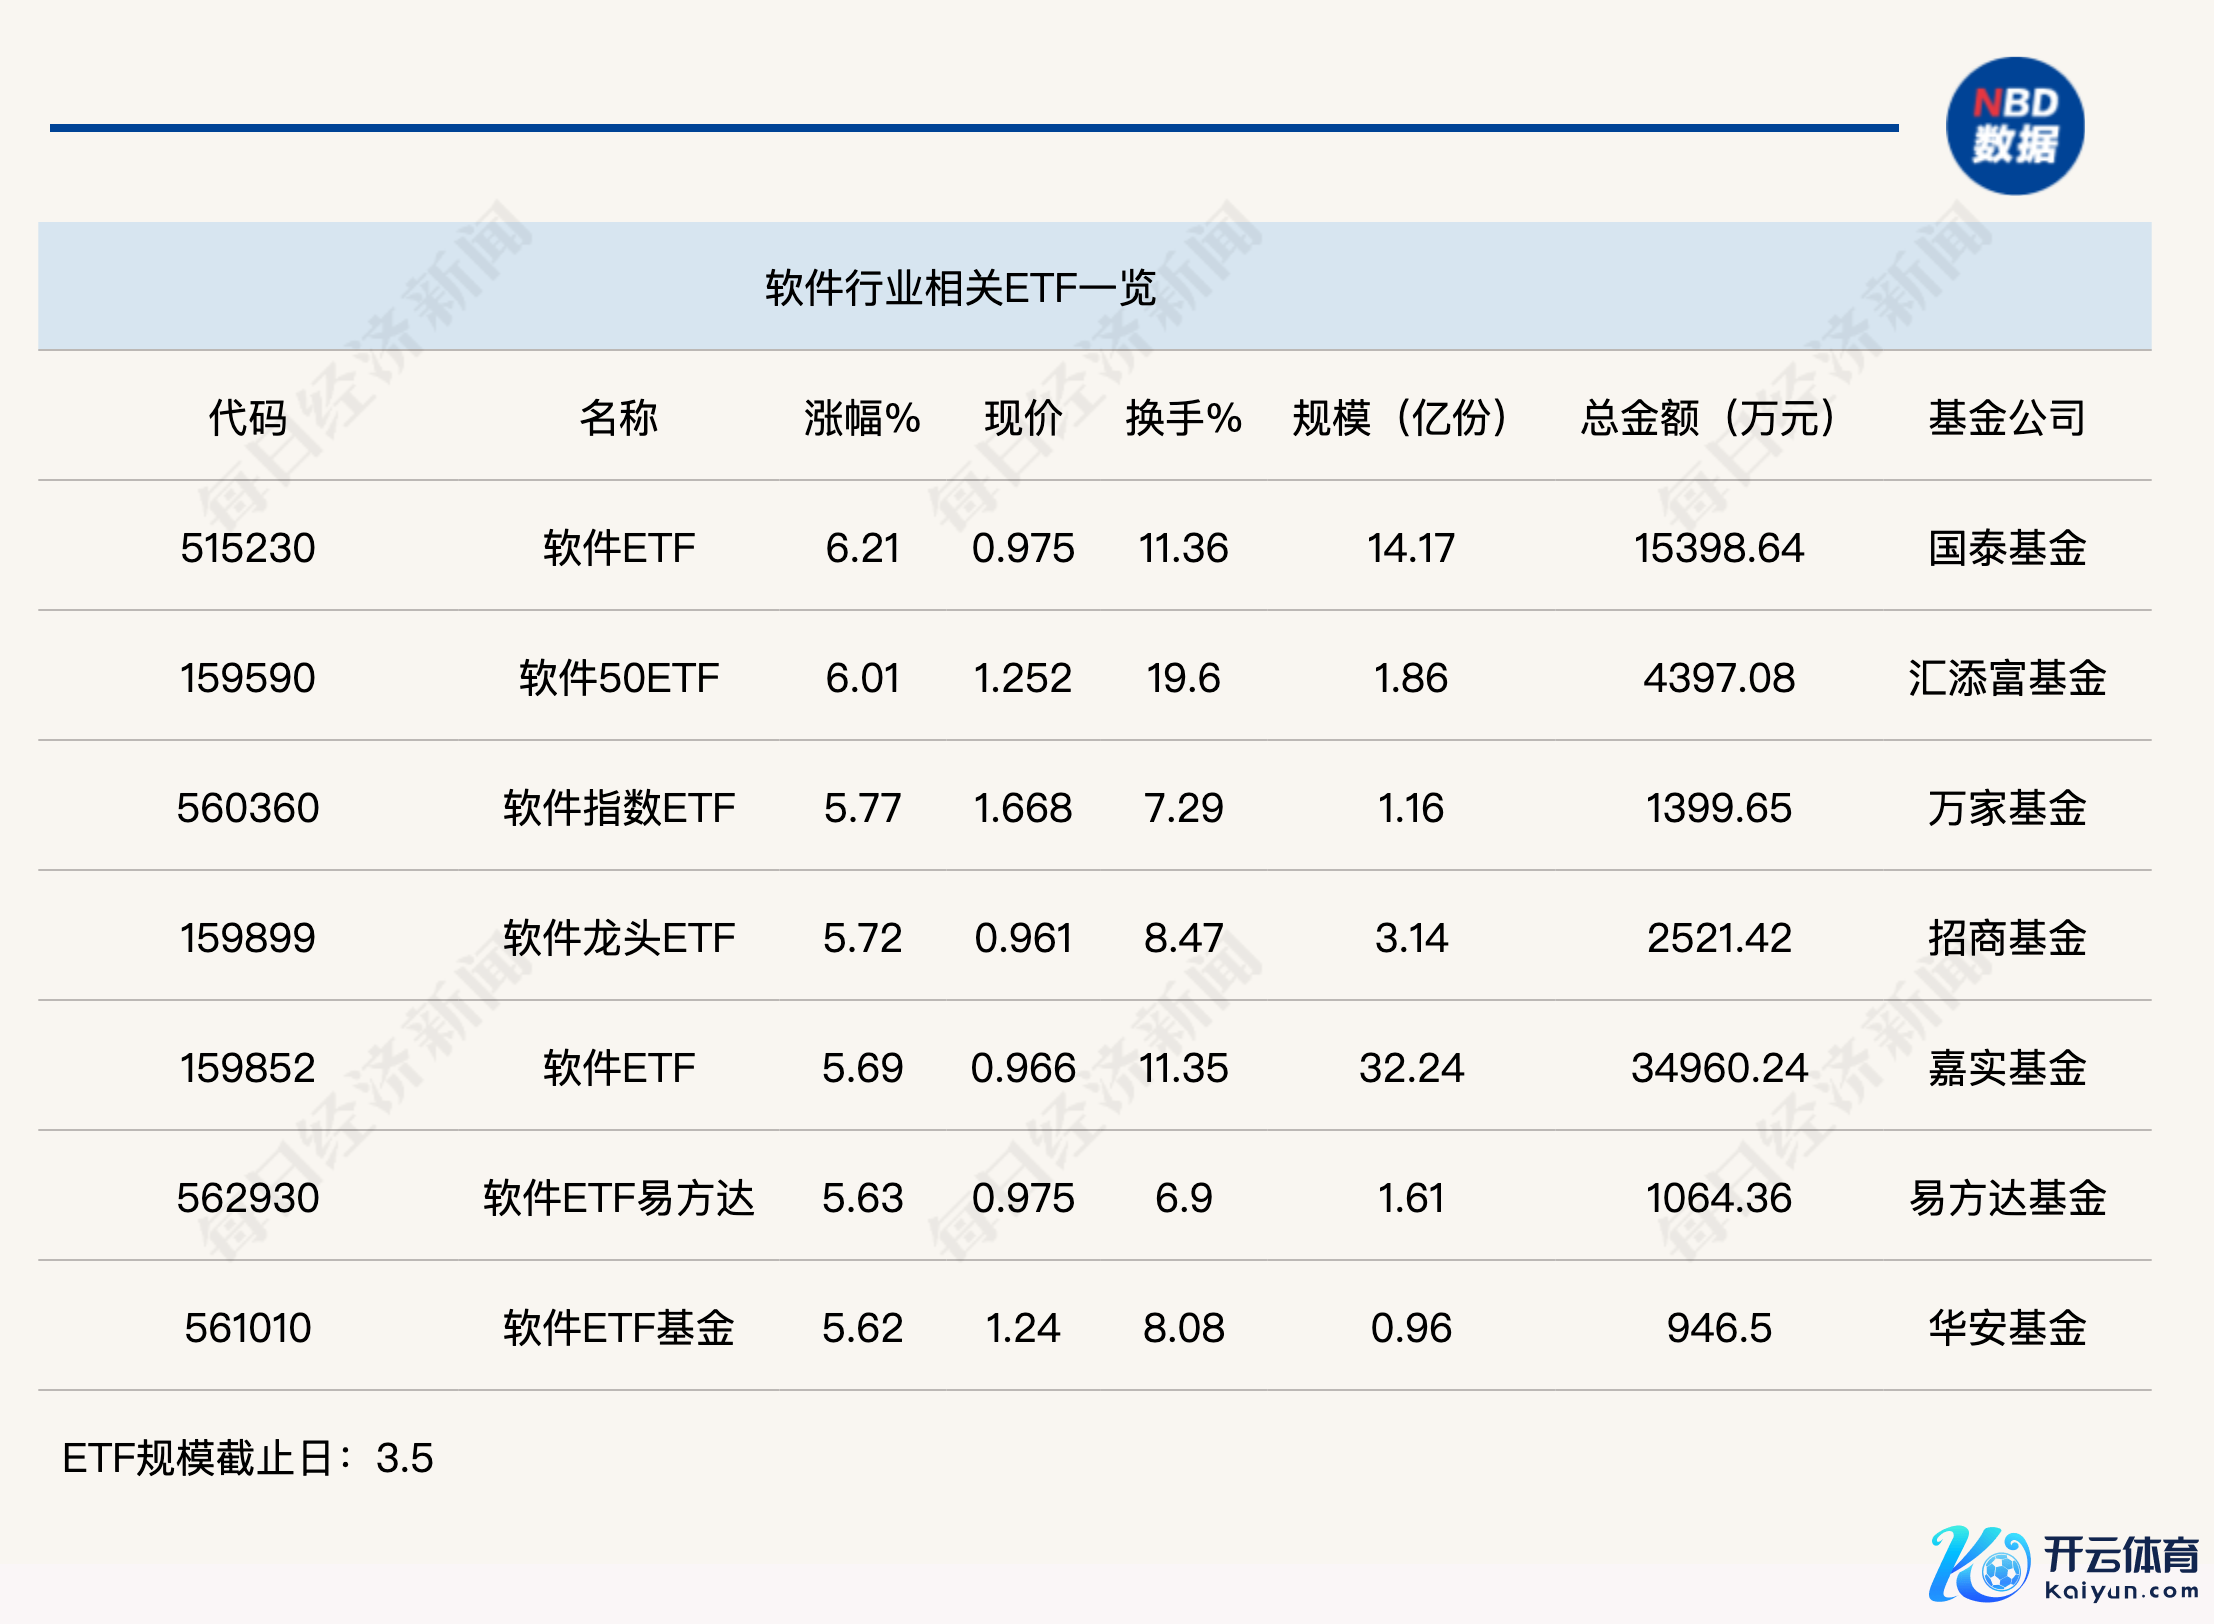Screen dimensions: 2214x1624
Task: Click the ETF规模截止日 footnote text
Action: 247,1458
